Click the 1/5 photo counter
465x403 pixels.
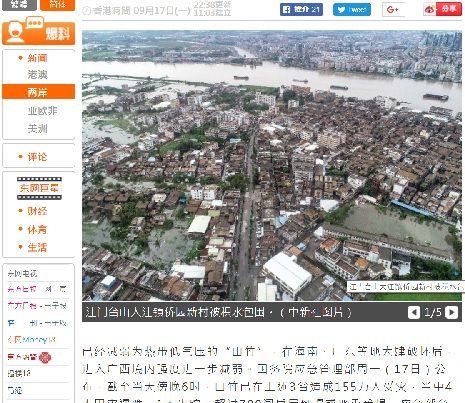tap(432, 312)
